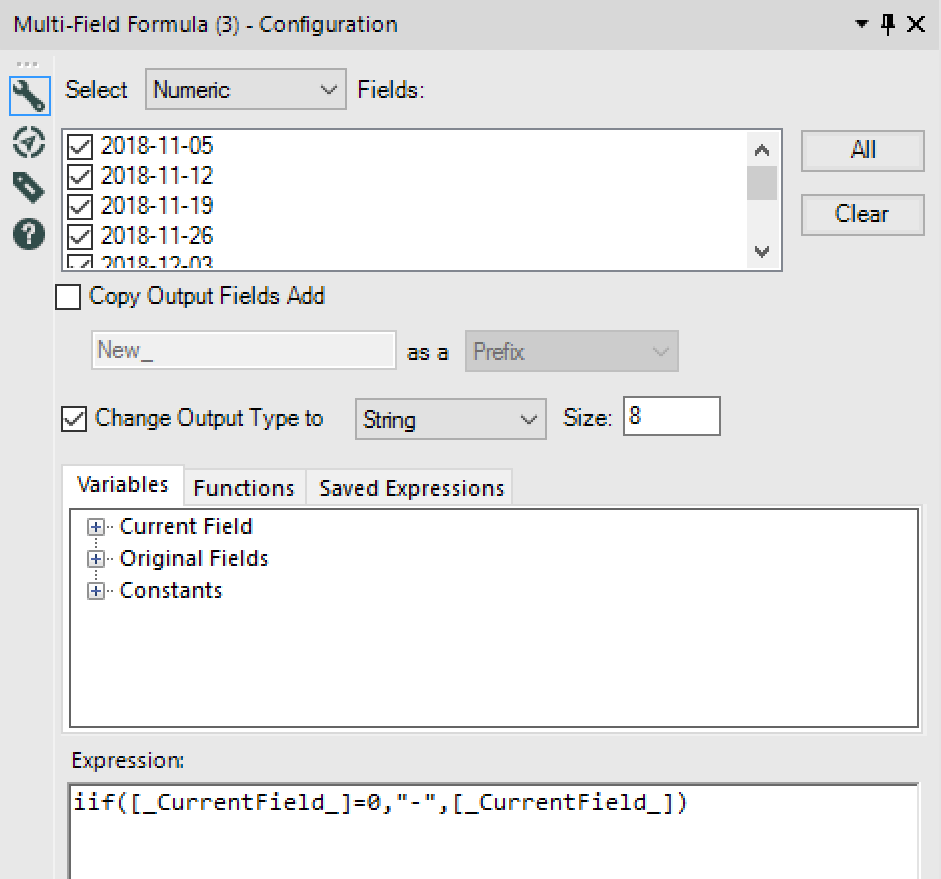This screenshot has width=941, height=879.
Task: Open the panel title dropdown caret
Action: pos(861,24)
